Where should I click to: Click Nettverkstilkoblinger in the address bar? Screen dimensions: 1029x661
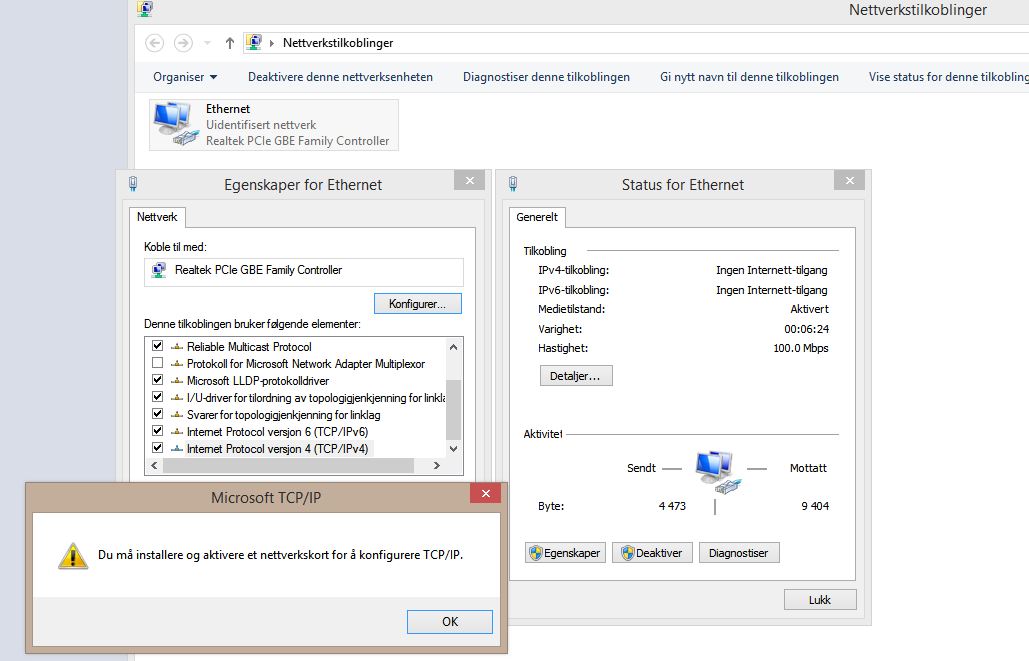(338, 43)
